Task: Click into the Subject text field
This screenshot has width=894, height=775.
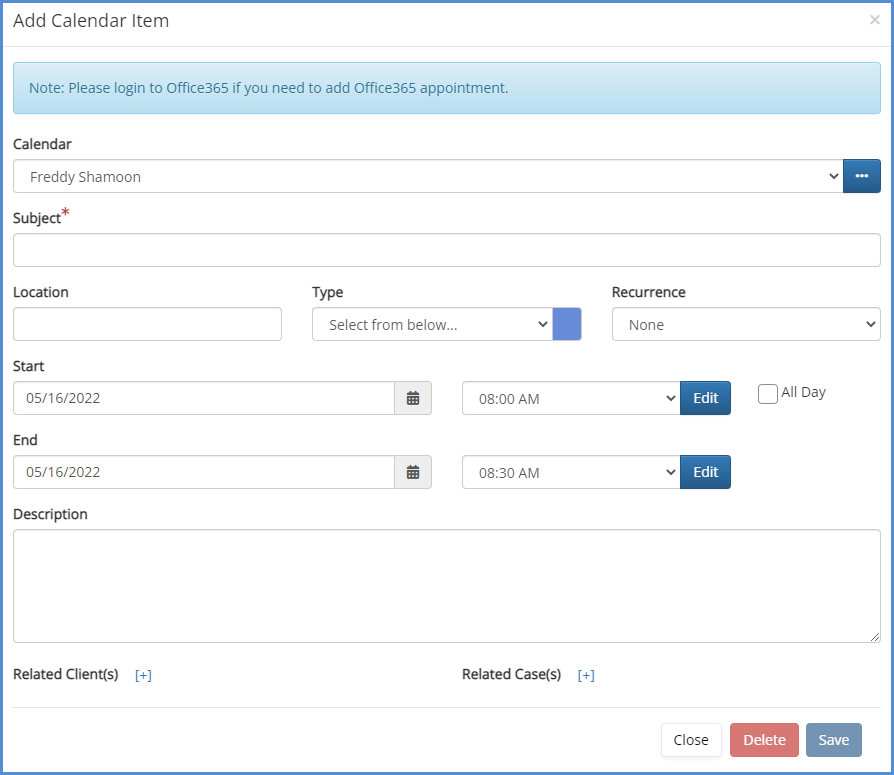Action: tap(446, 250)
